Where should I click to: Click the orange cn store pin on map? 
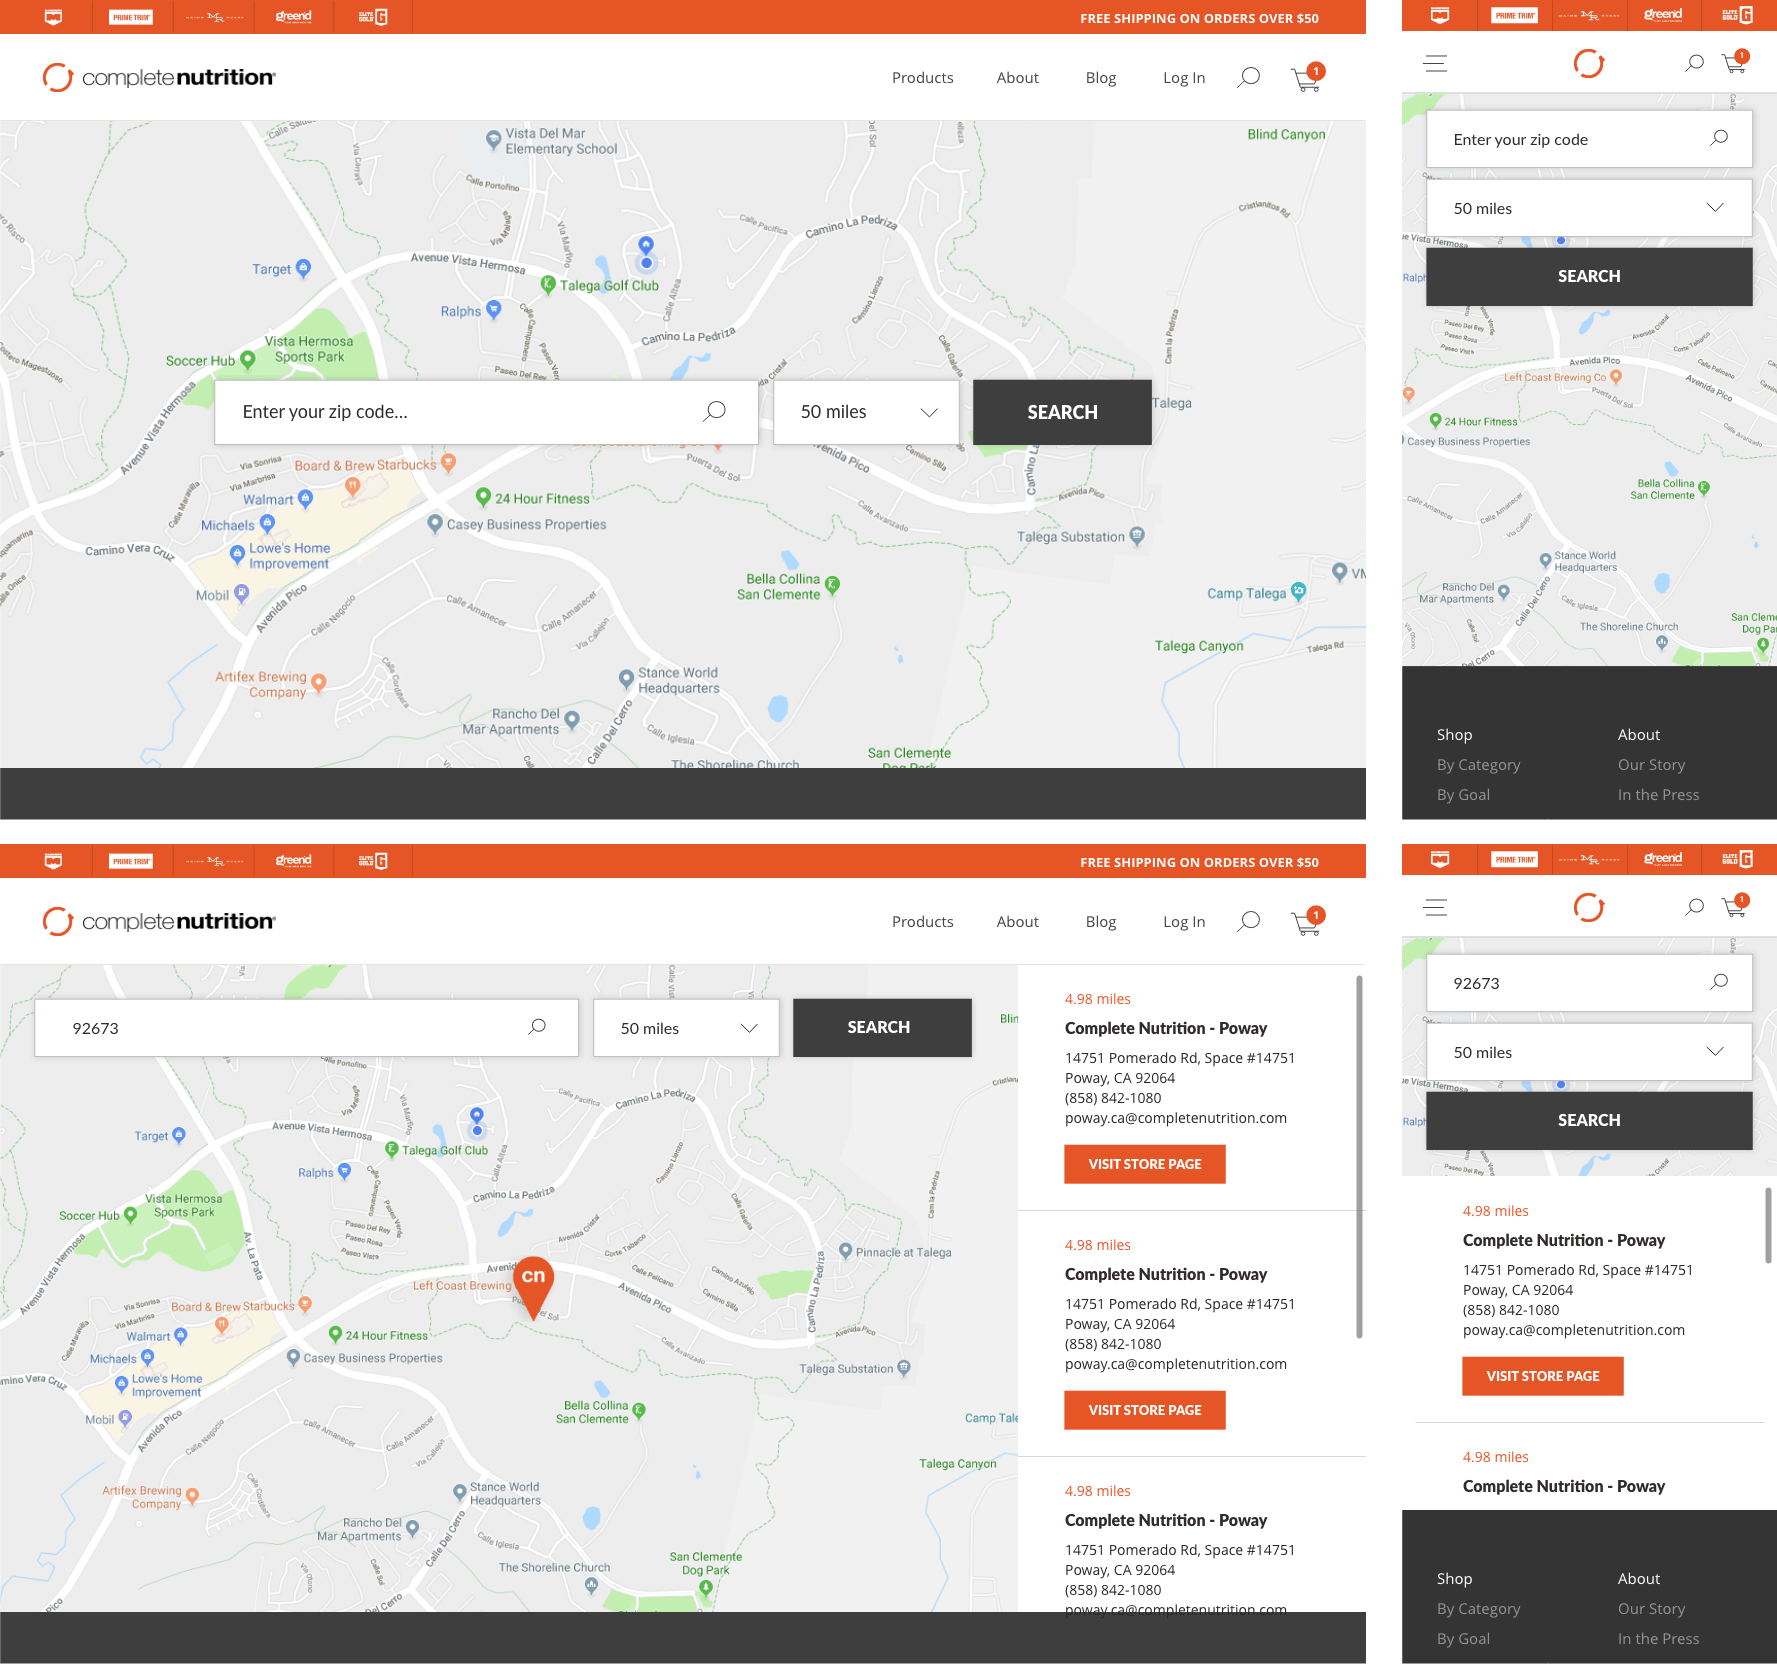tap(533, 1282)
